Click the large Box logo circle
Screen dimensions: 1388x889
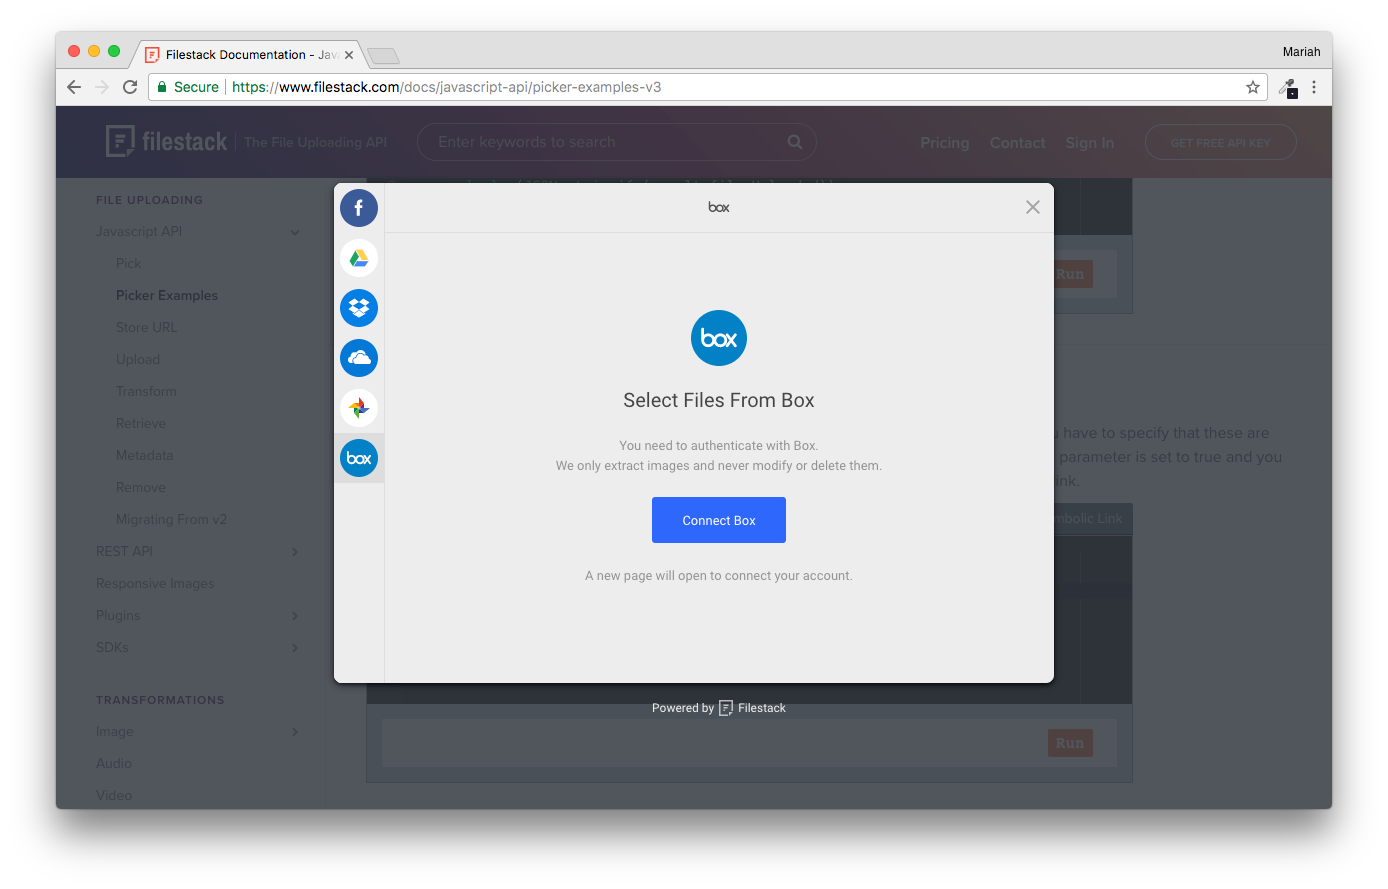719,338
